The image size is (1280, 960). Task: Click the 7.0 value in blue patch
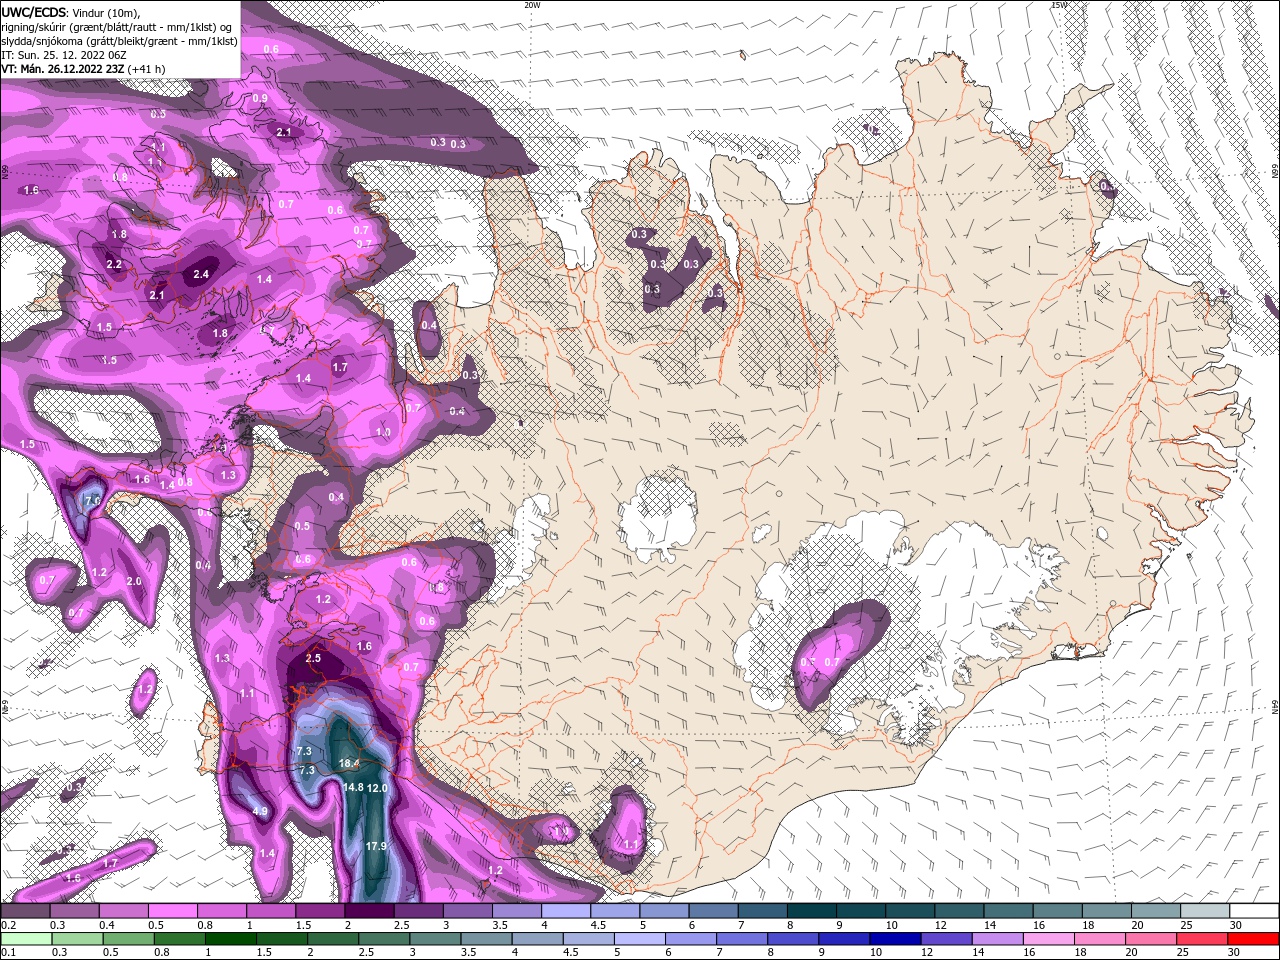(93, 499)
